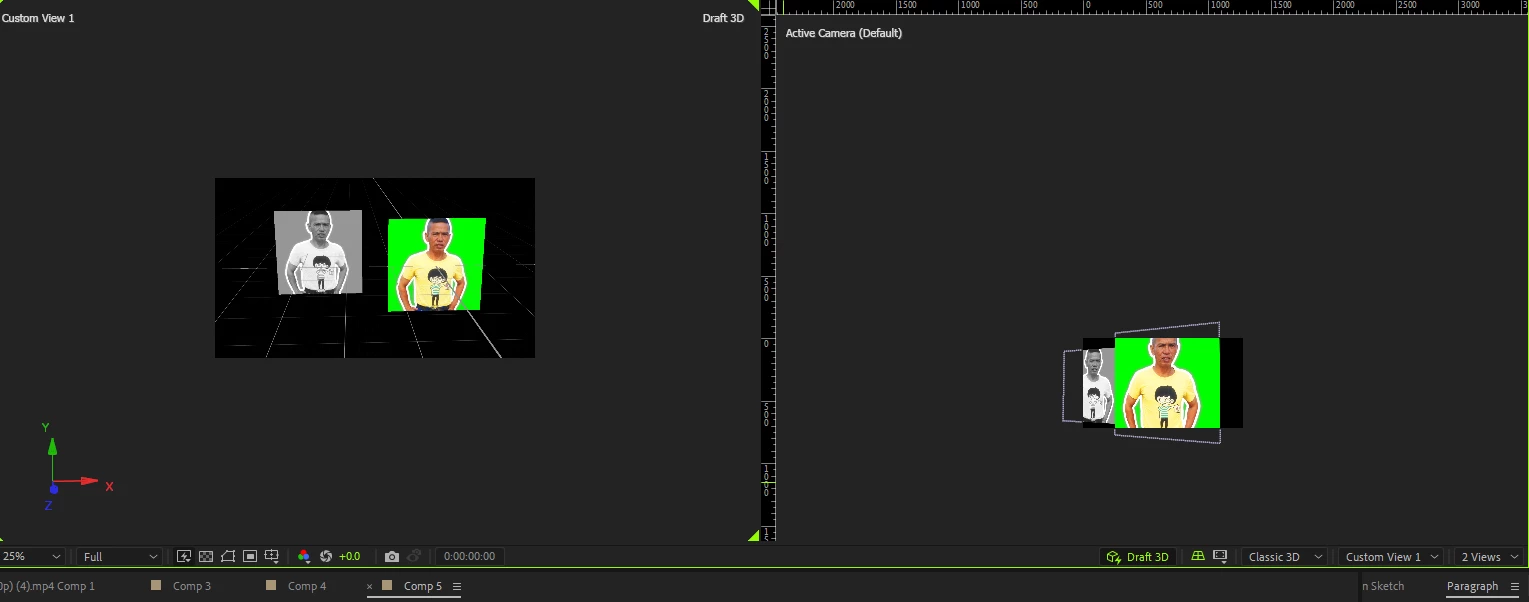1529x602 pixels.
Task: Click the Show Snapshot icon
Action: [414, 556]
